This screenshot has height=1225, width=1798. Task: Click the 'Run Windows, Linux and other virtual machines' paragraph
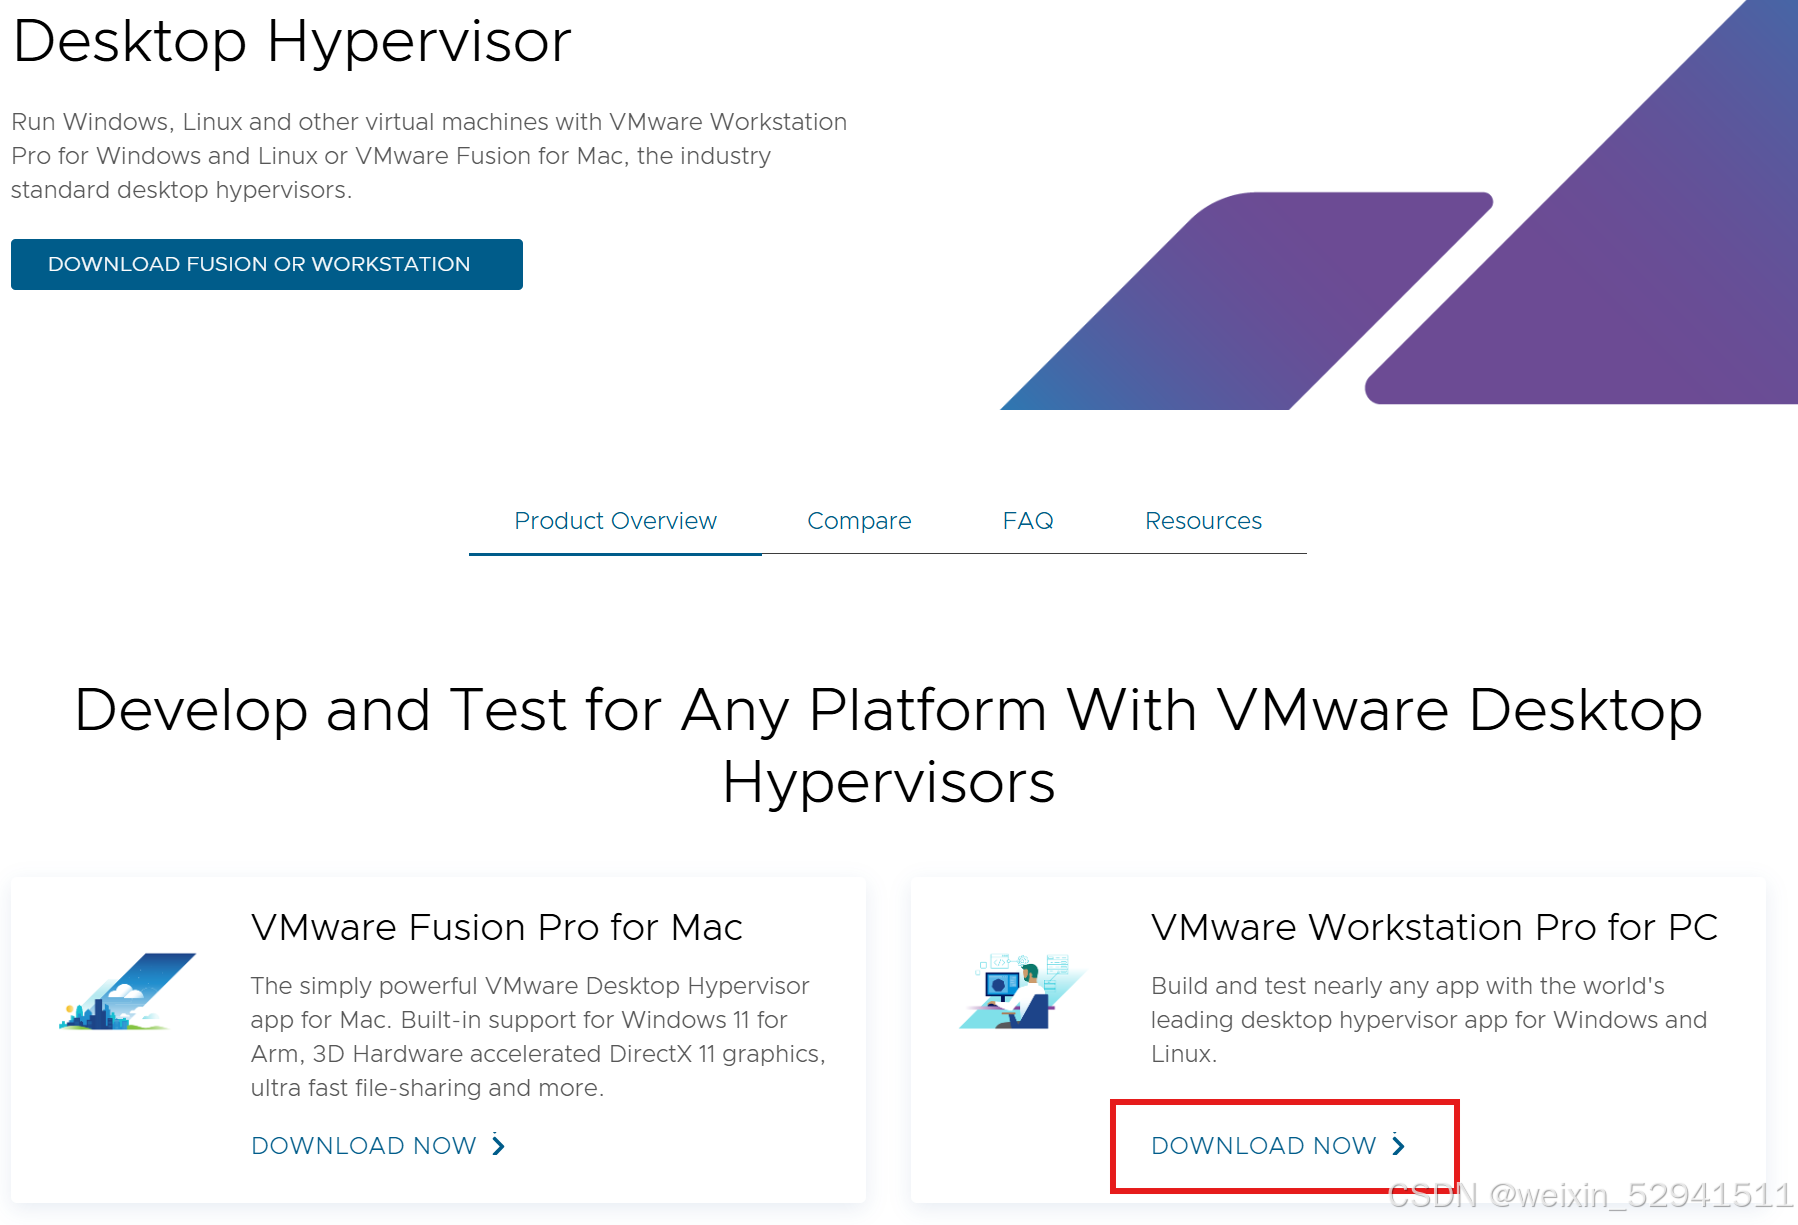coord(429,156)
